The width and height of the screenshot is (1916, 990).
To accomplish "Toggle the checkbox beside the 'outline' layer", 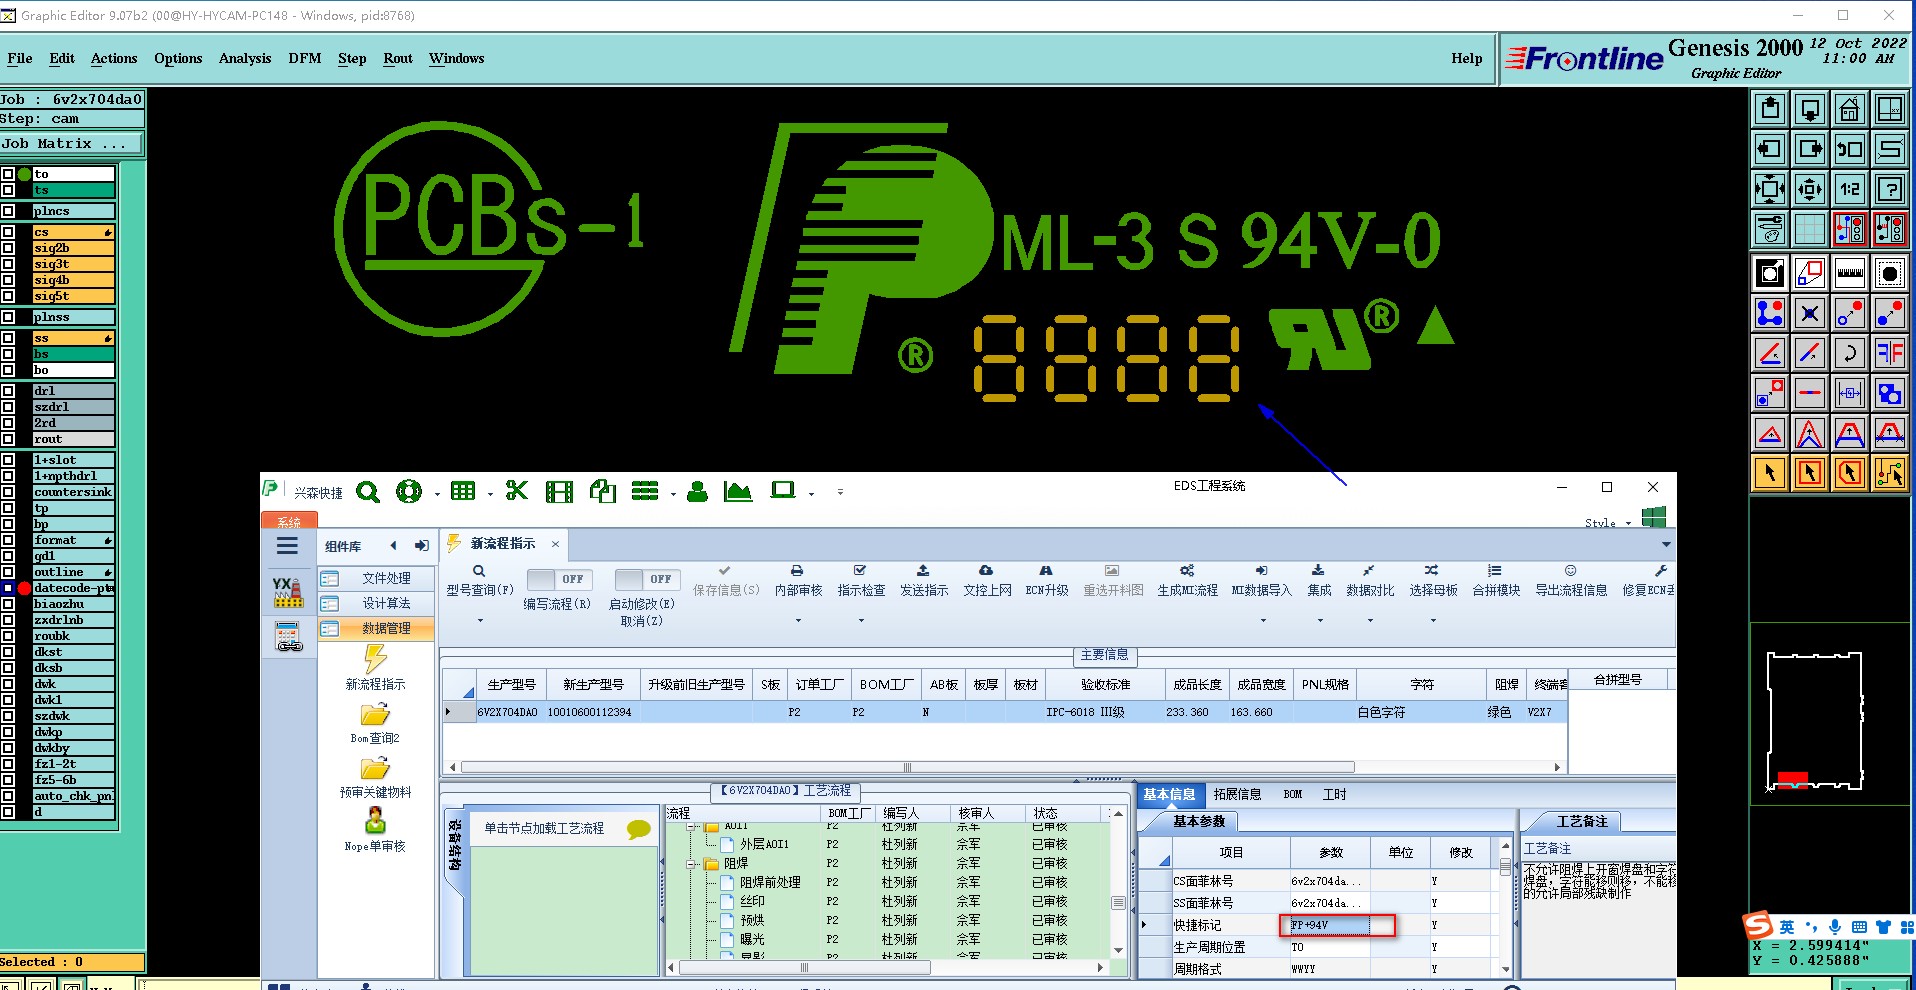I will (x=8, y=572).
